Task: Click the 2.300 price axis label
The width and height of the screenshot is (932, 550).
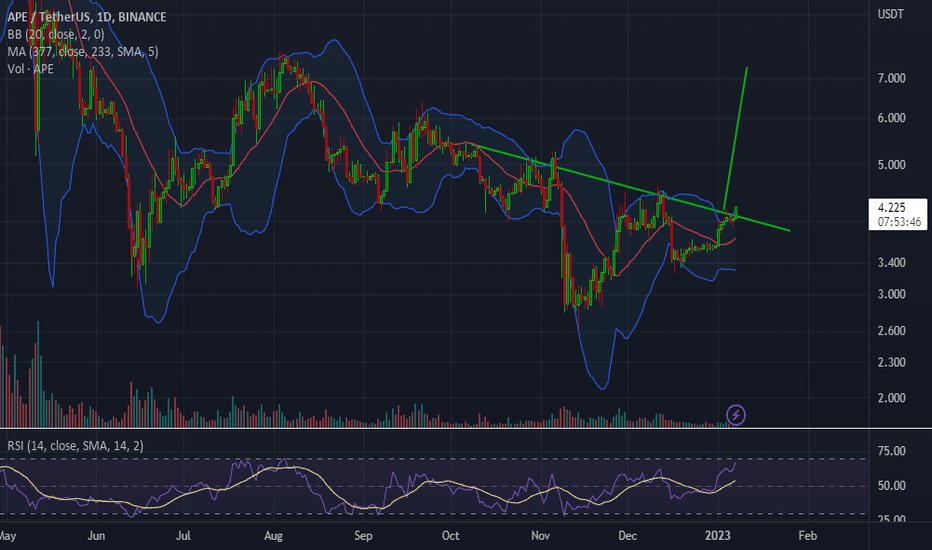Action: 892,362
